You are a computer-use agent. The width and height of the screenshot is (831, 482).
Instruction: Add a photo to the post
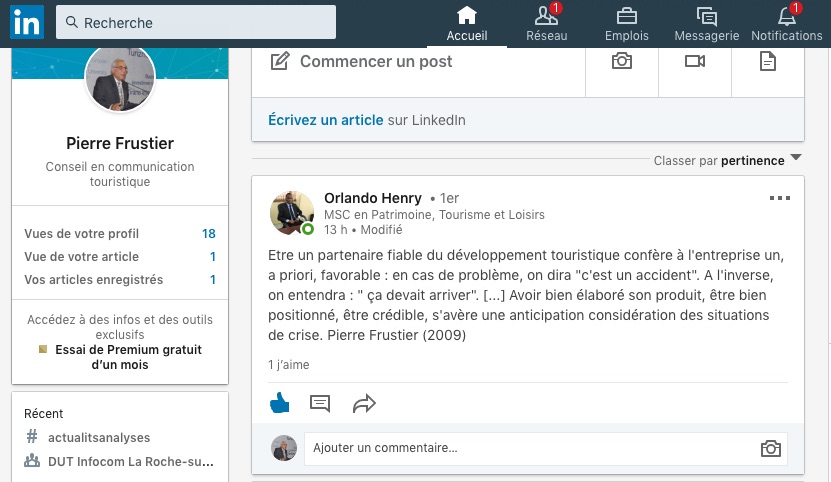pos(622,61)
